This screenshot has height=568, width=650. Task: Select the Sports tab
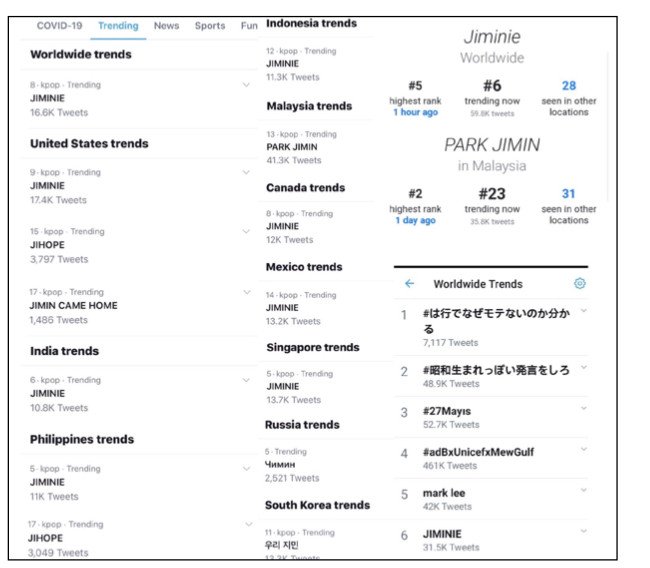[x=210, y=26]
